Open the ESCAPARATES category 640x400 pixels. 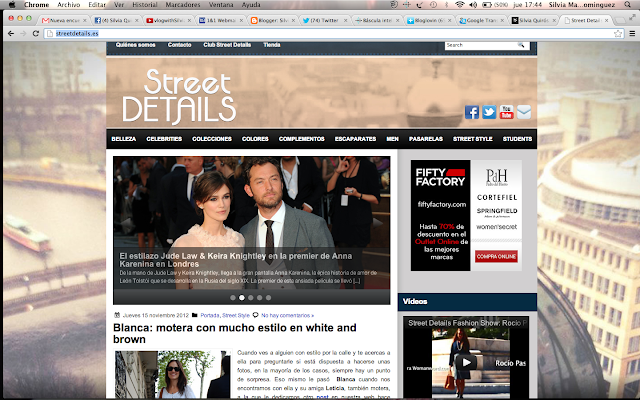coord(356,139)
